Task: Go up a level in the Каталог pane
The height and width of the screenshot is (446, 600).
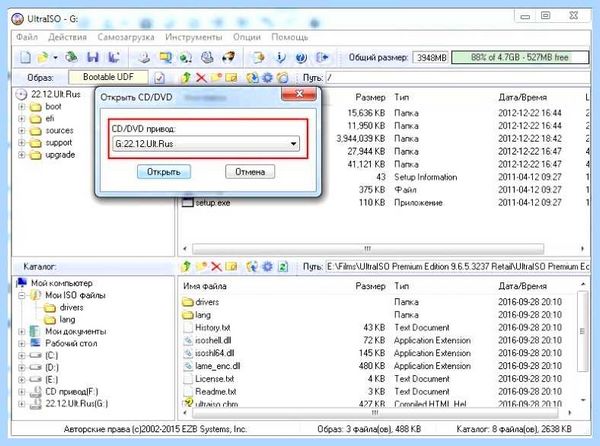Action: click(x=186, y=266)
